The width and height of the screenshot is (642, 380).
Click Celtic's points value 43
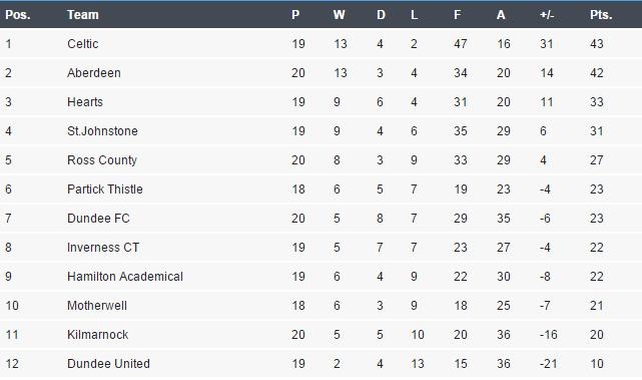click(597, 44)
